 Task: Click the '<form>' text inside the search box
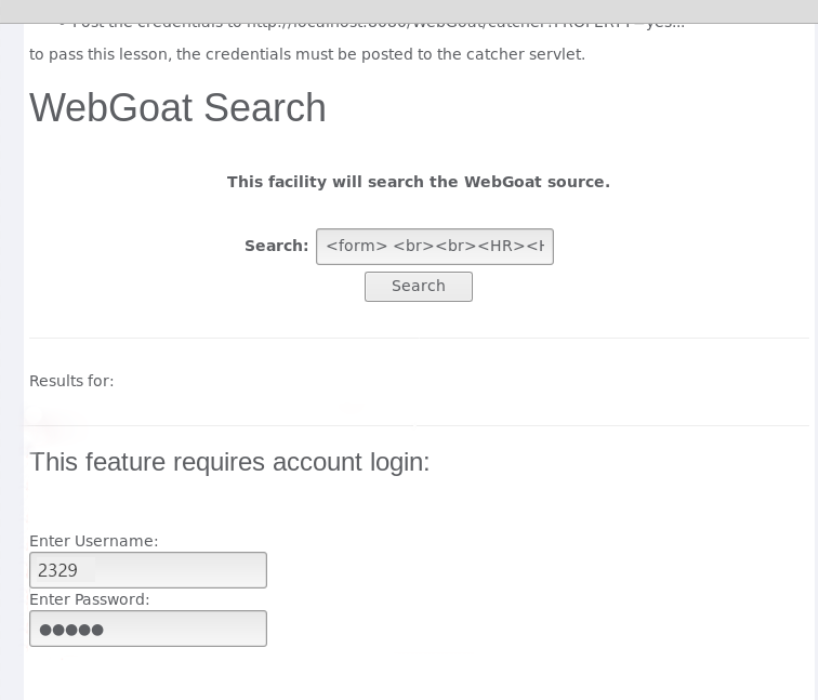point(356,246)
